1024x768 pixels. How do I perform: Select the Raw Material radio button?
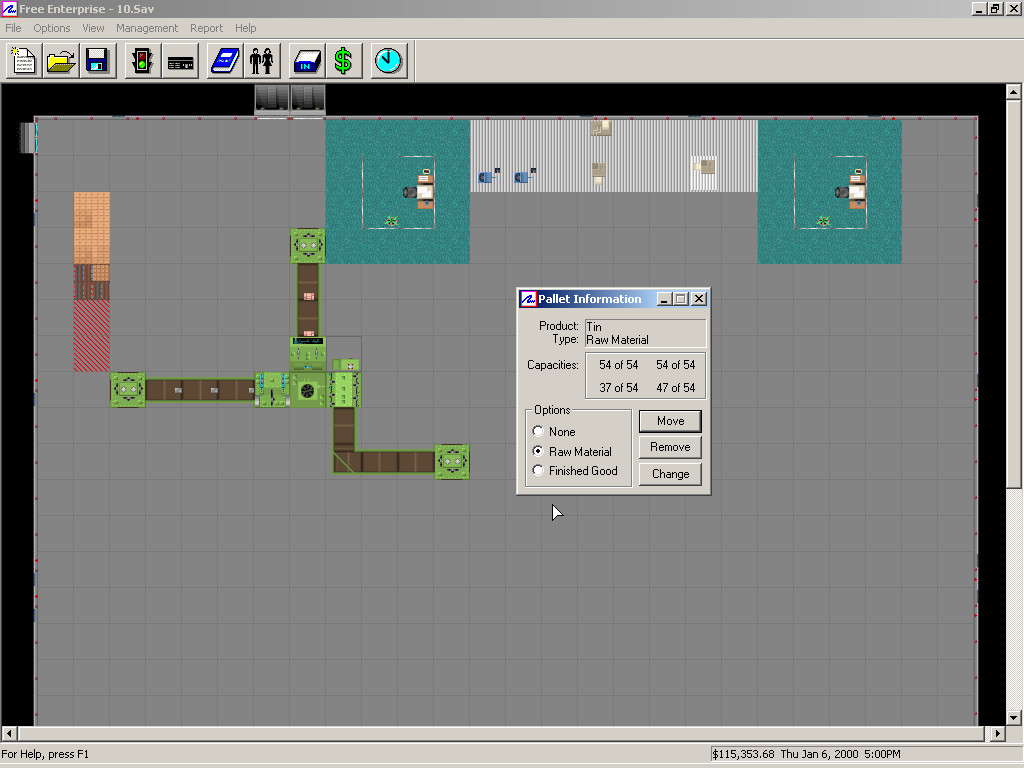[x=539, y=452]
